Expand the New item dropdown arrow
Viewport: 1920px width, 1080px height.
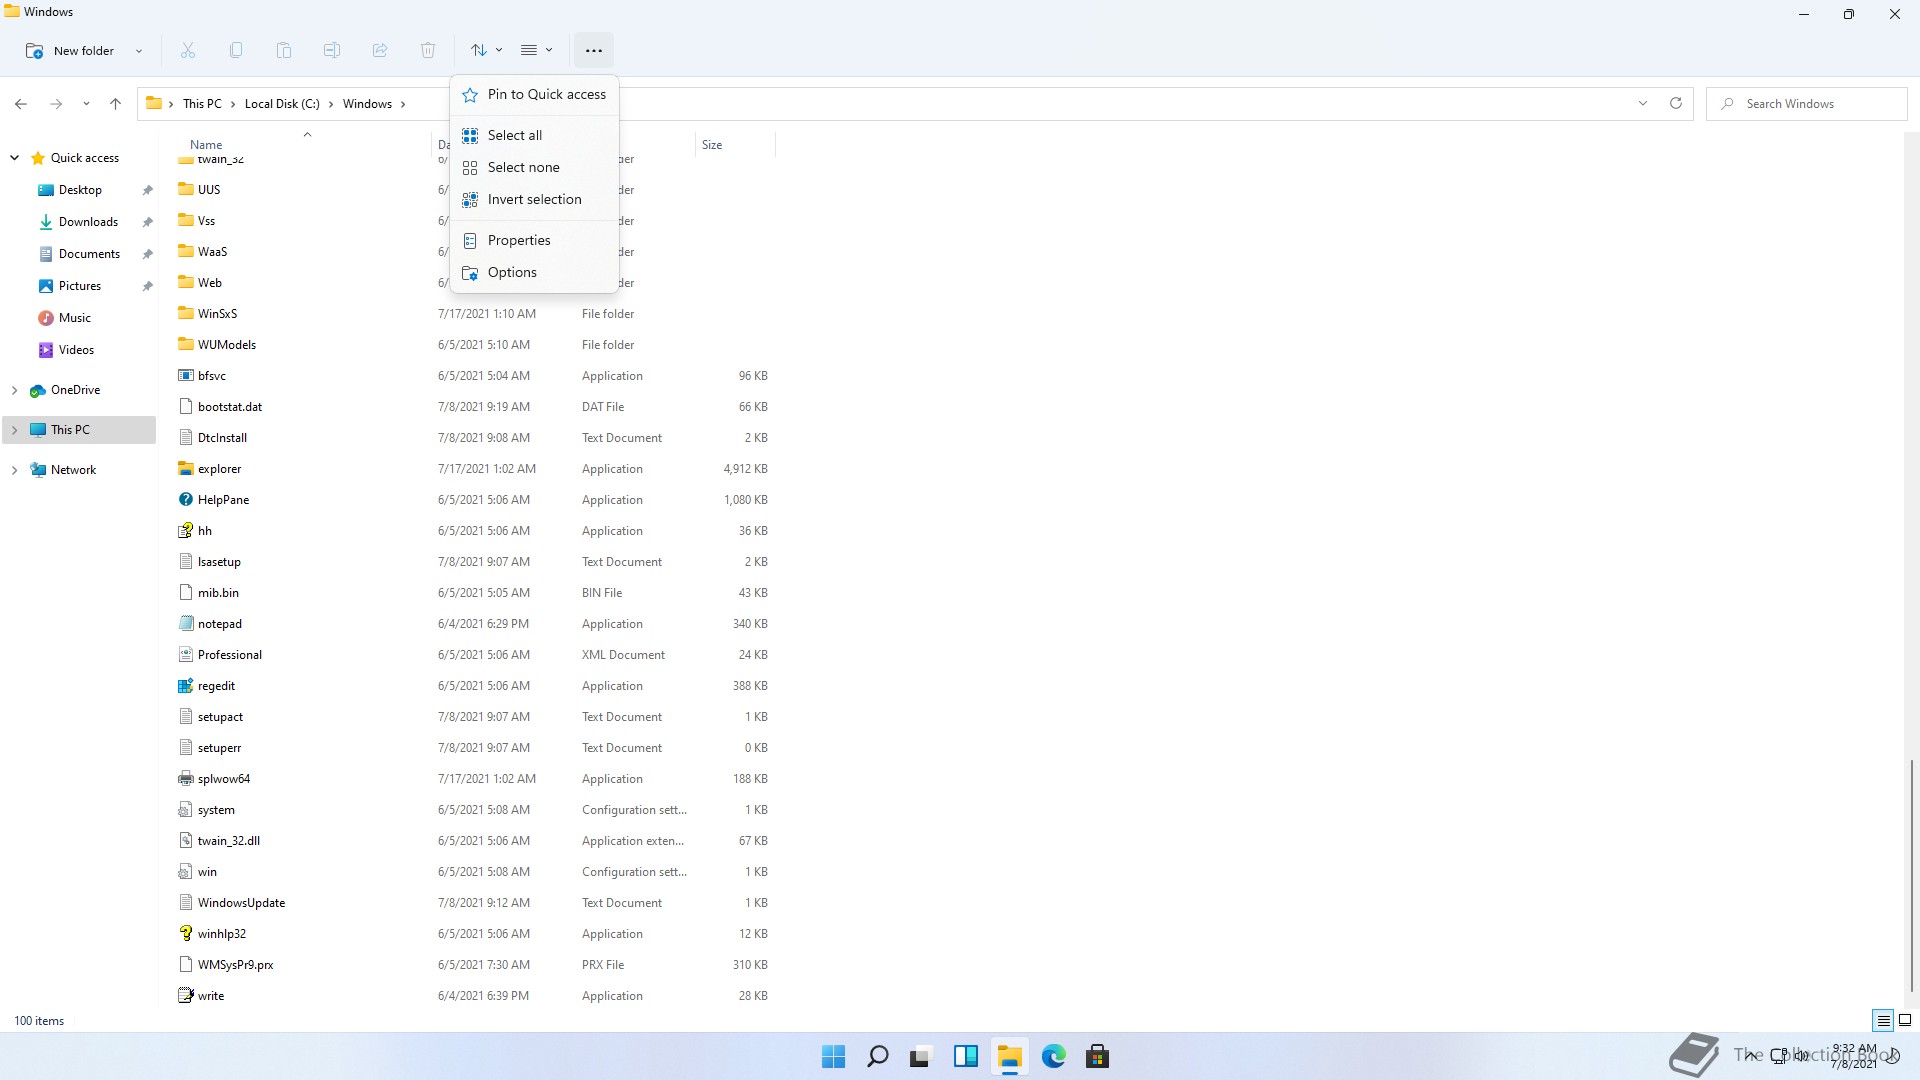[139, 50]
